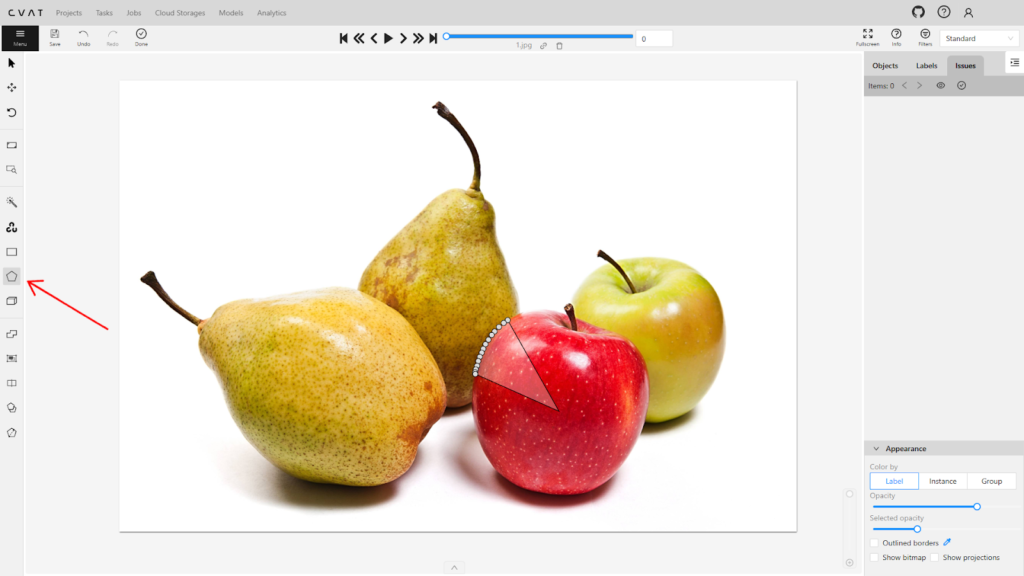Go to next issue arrow
This screenshot has height=576, width=1024.
pyautogui.click(x=920, y=86)
